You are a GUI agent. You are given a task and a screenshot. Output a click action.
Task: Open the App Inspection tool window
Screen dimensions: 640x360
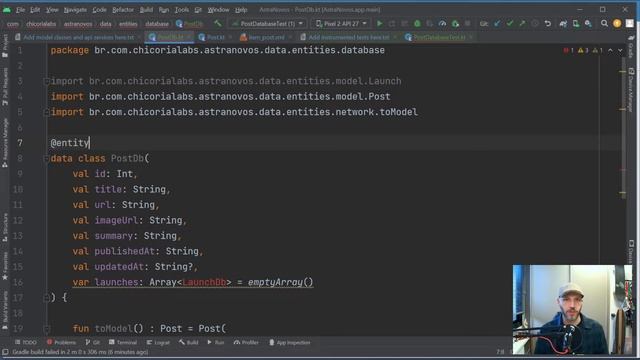tap(290, 342)
